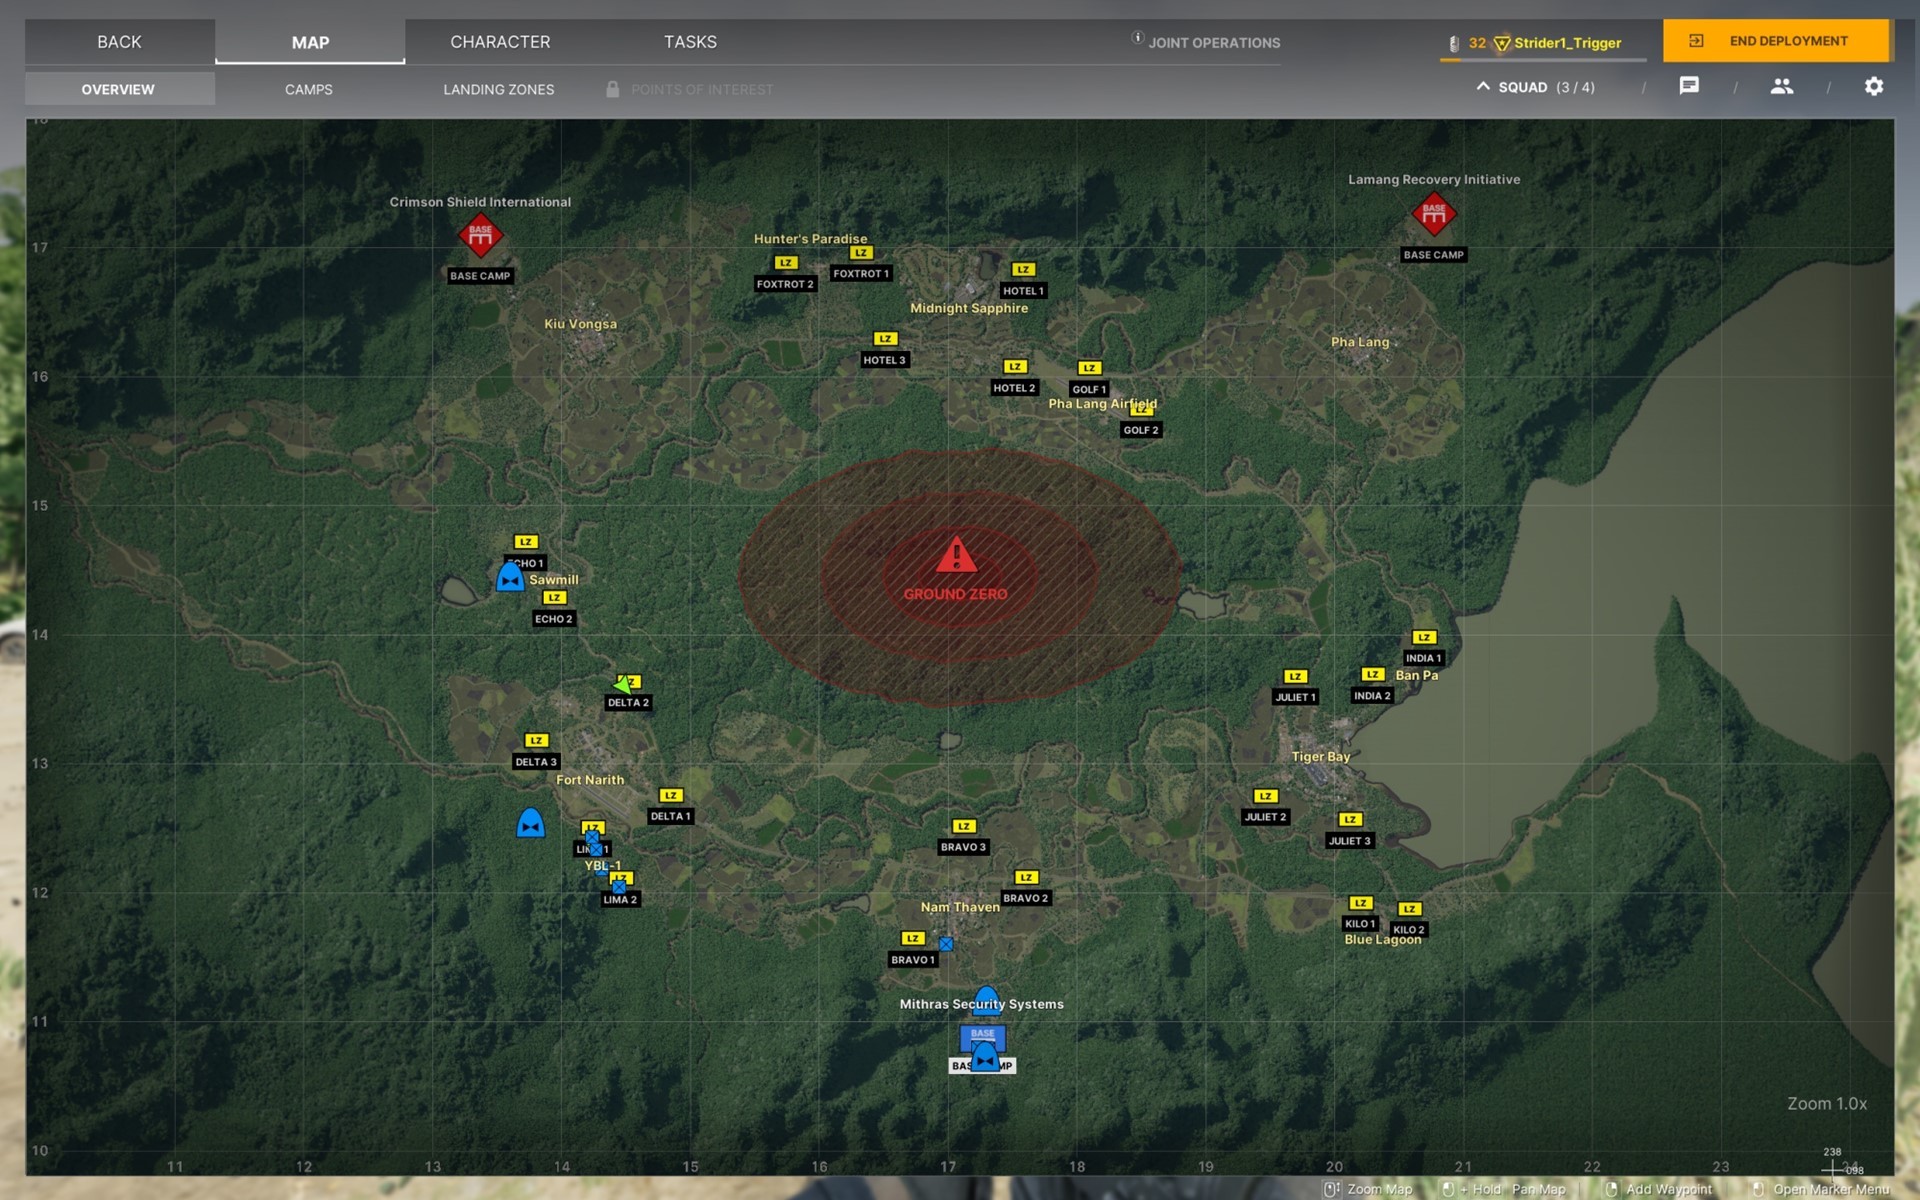
Task: Click the Blue Lagoon location label
Action: (x=1383, y=940)
